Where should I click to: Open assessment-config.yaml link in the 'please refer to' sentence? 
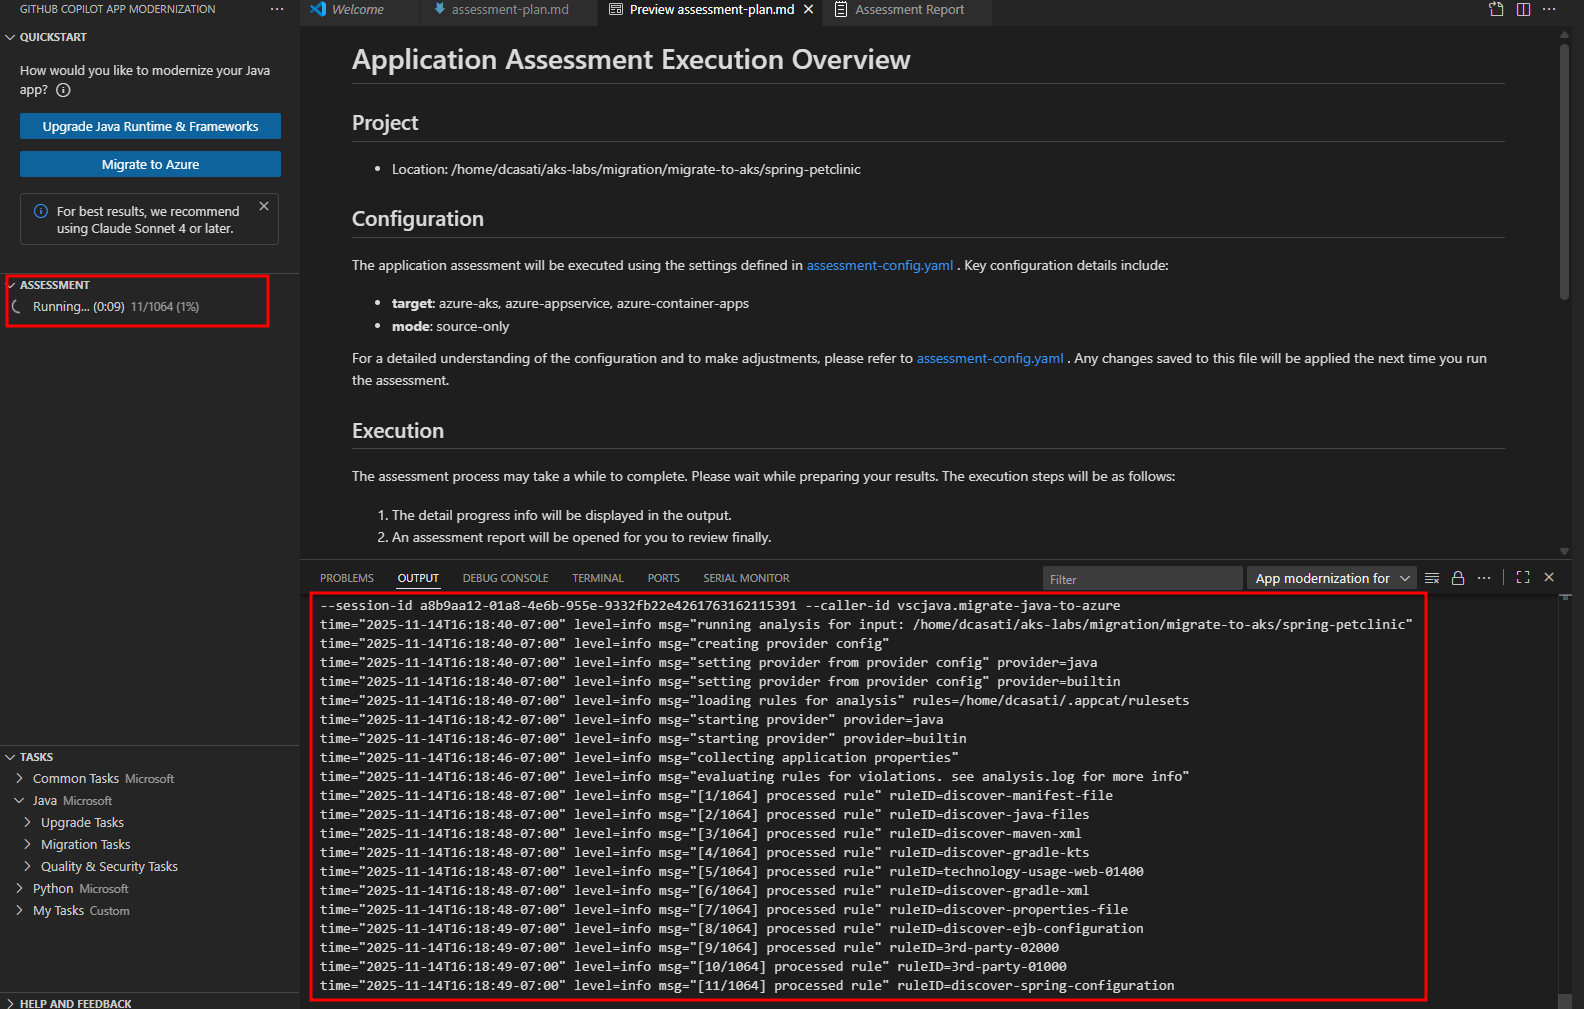tap(990, 358)
